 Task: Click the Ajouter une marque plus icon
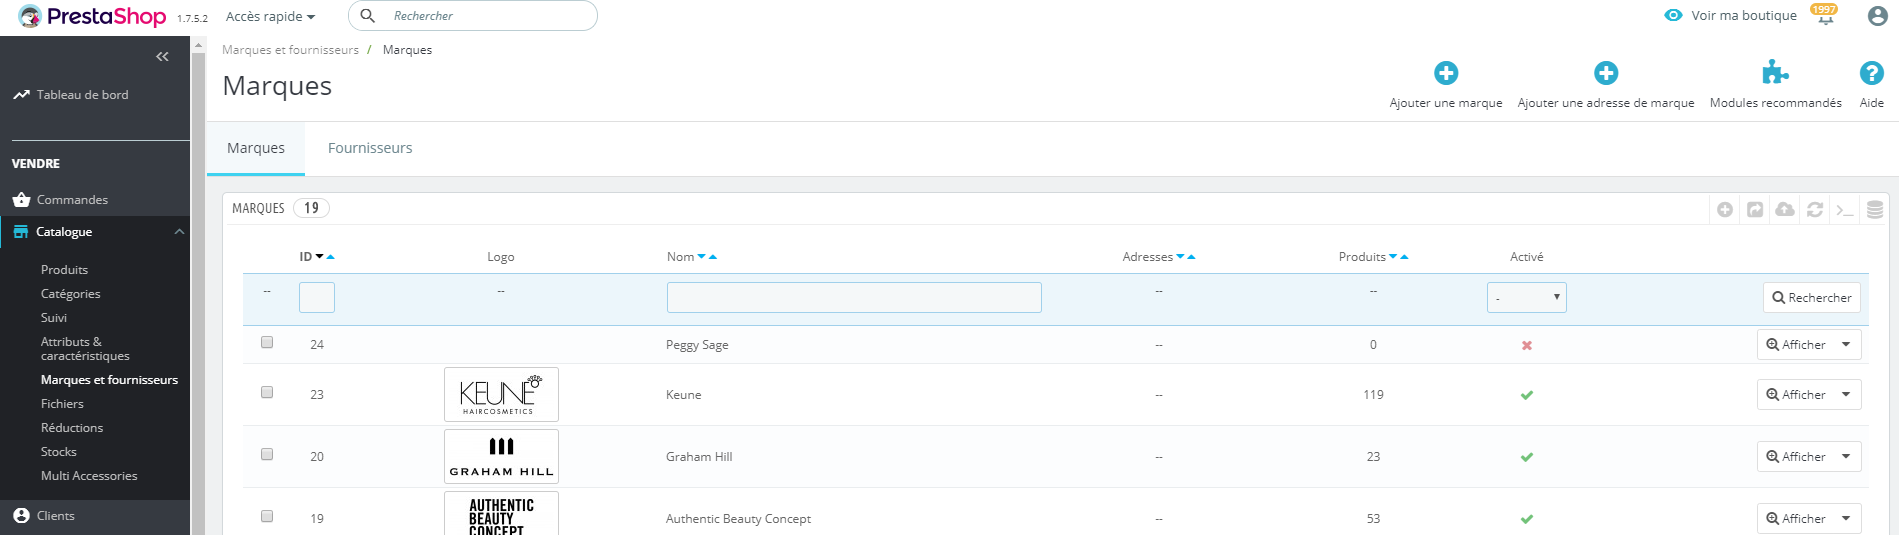1446,73
